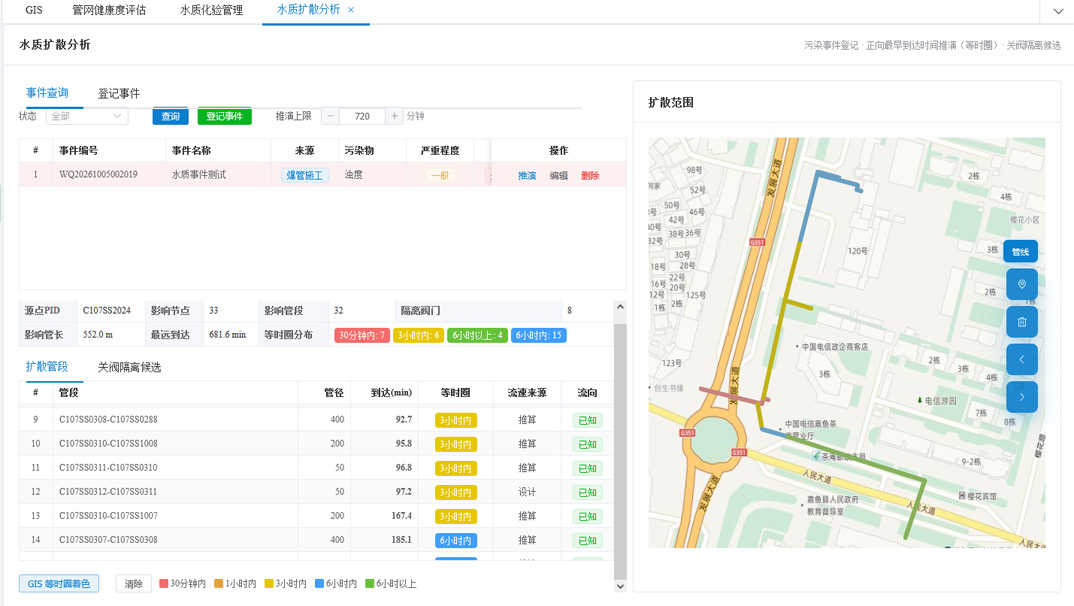
Task: Click the scrollbar up arrow
Action: pyautogui.click(x=621, y=307)
